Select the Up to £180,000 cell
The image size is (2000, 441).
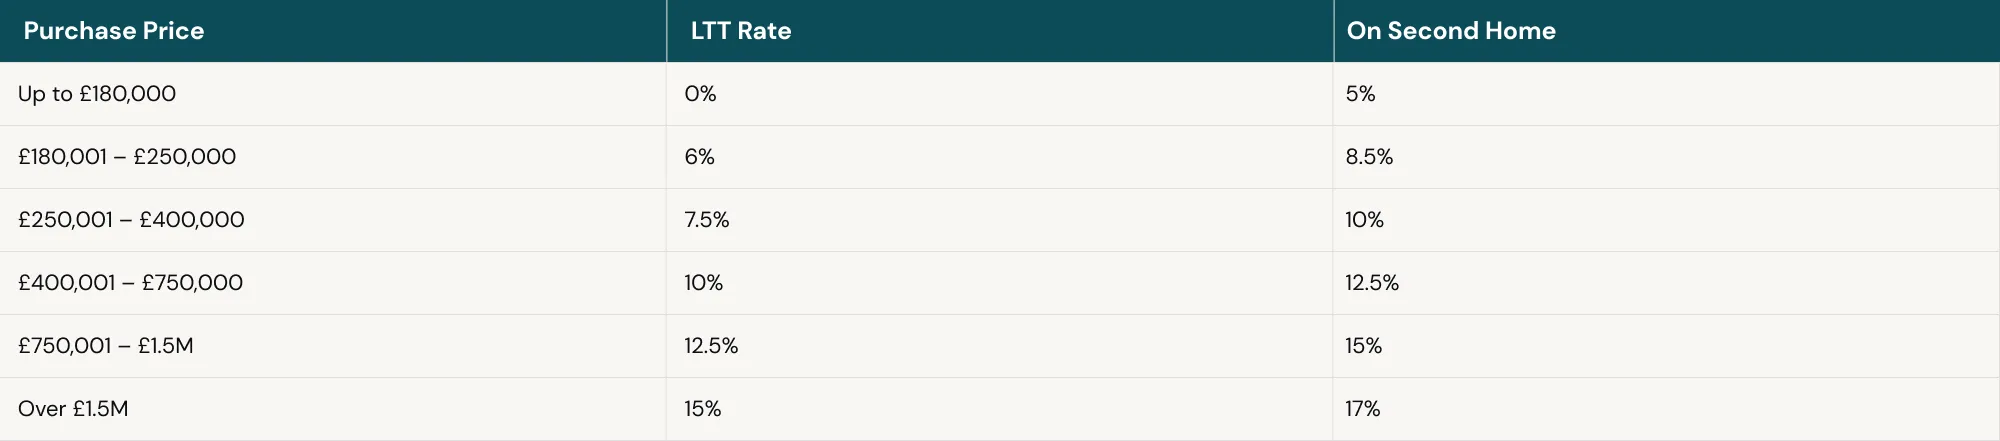(x=97, y=94)
